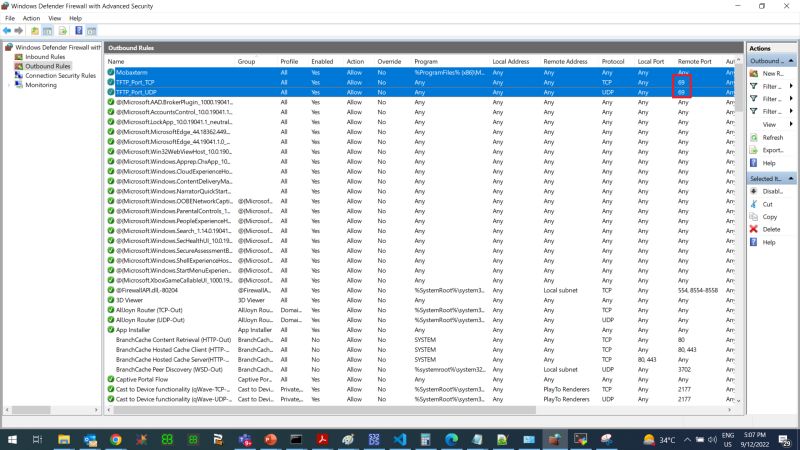Select the Monitoring tree node
This screenshot has width=800, height=450.
pos(41,85)
